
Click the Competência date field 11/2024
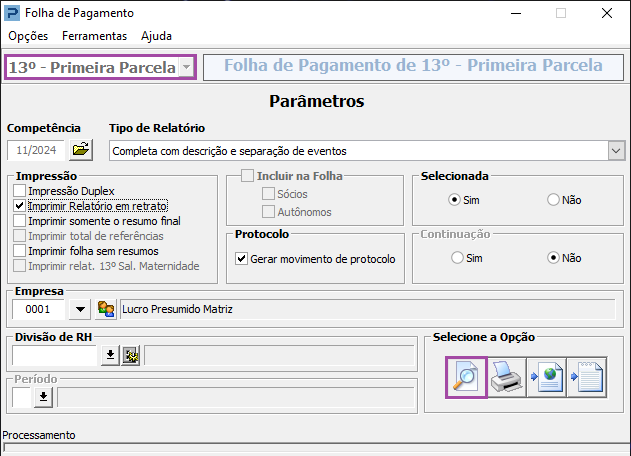pyautogui.click(x=36, y=150)
